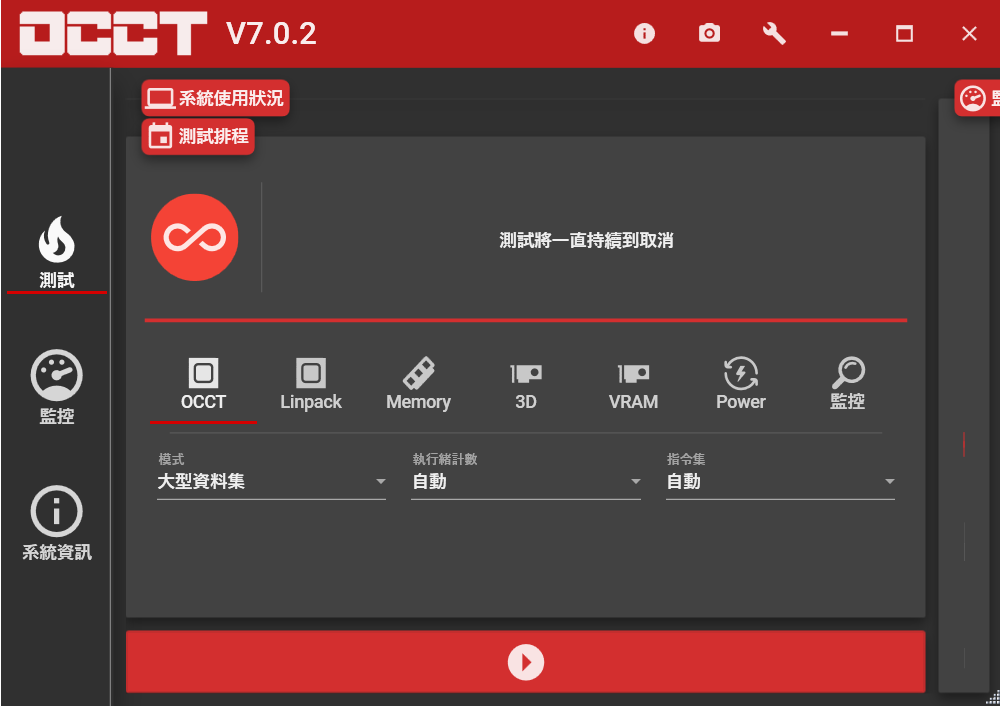
Task: Click the info icon in title bar
Action: (644, 34)
